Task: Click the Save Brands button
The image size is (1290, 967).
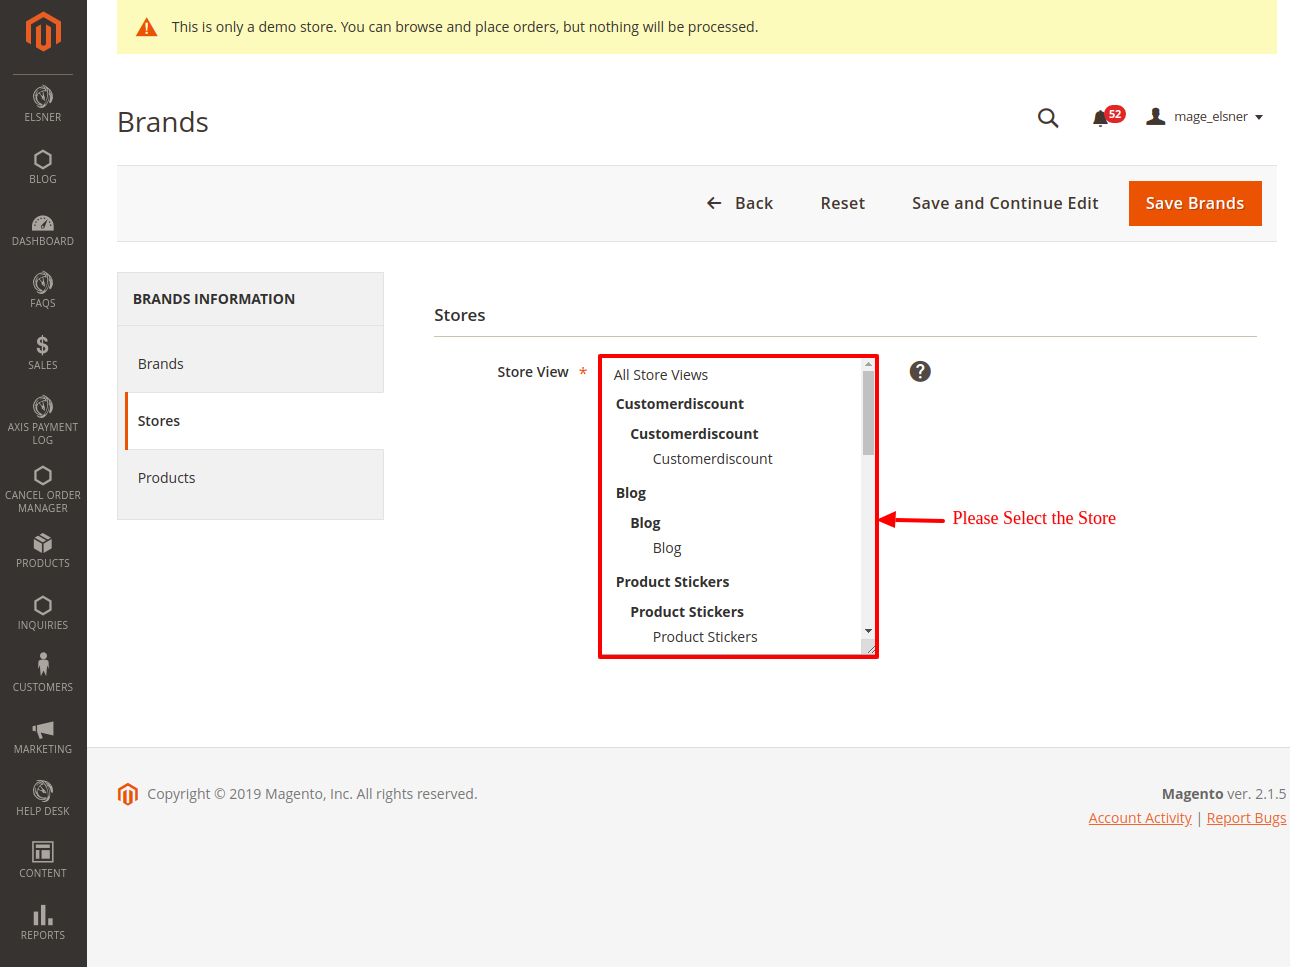Action: coord(1194,203)
